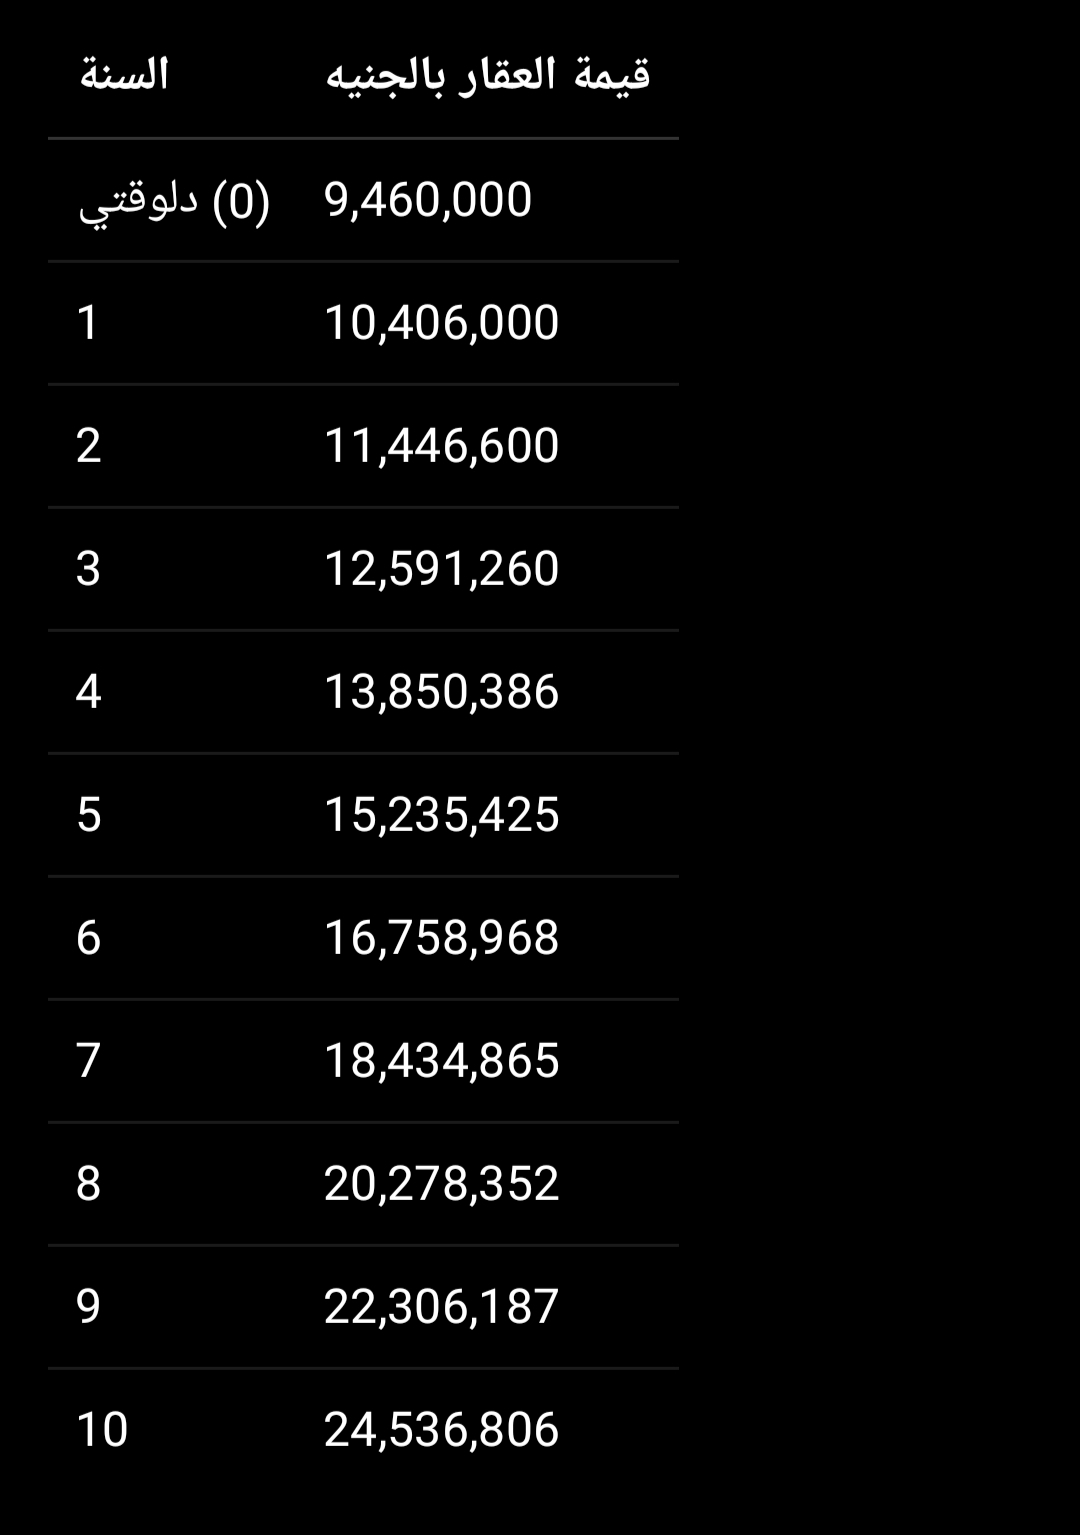Click the 10,406,000 value cell
Image resolution: width=1080 pixels, height=1535 pixels.
coord(441,323)
